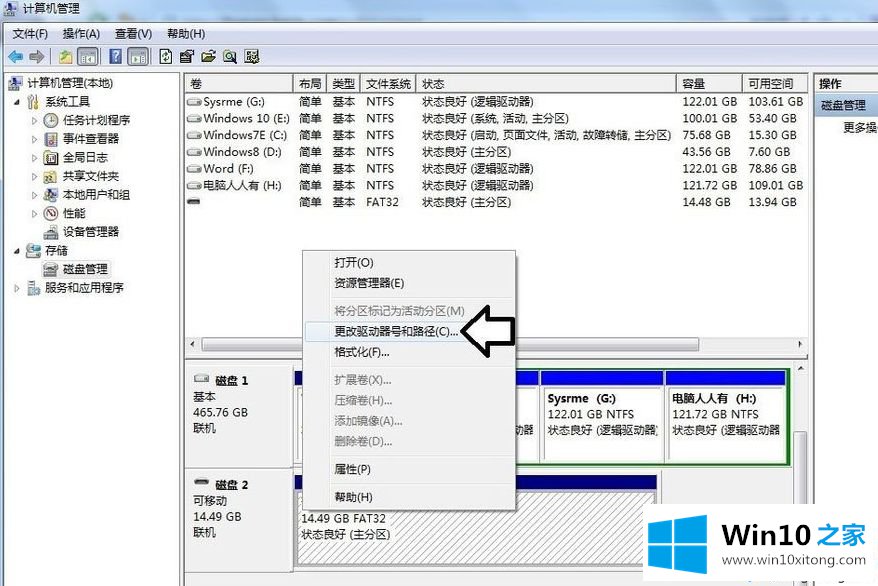Select Sysrme (G:) partition block on disk 1

tap(602, 416)
